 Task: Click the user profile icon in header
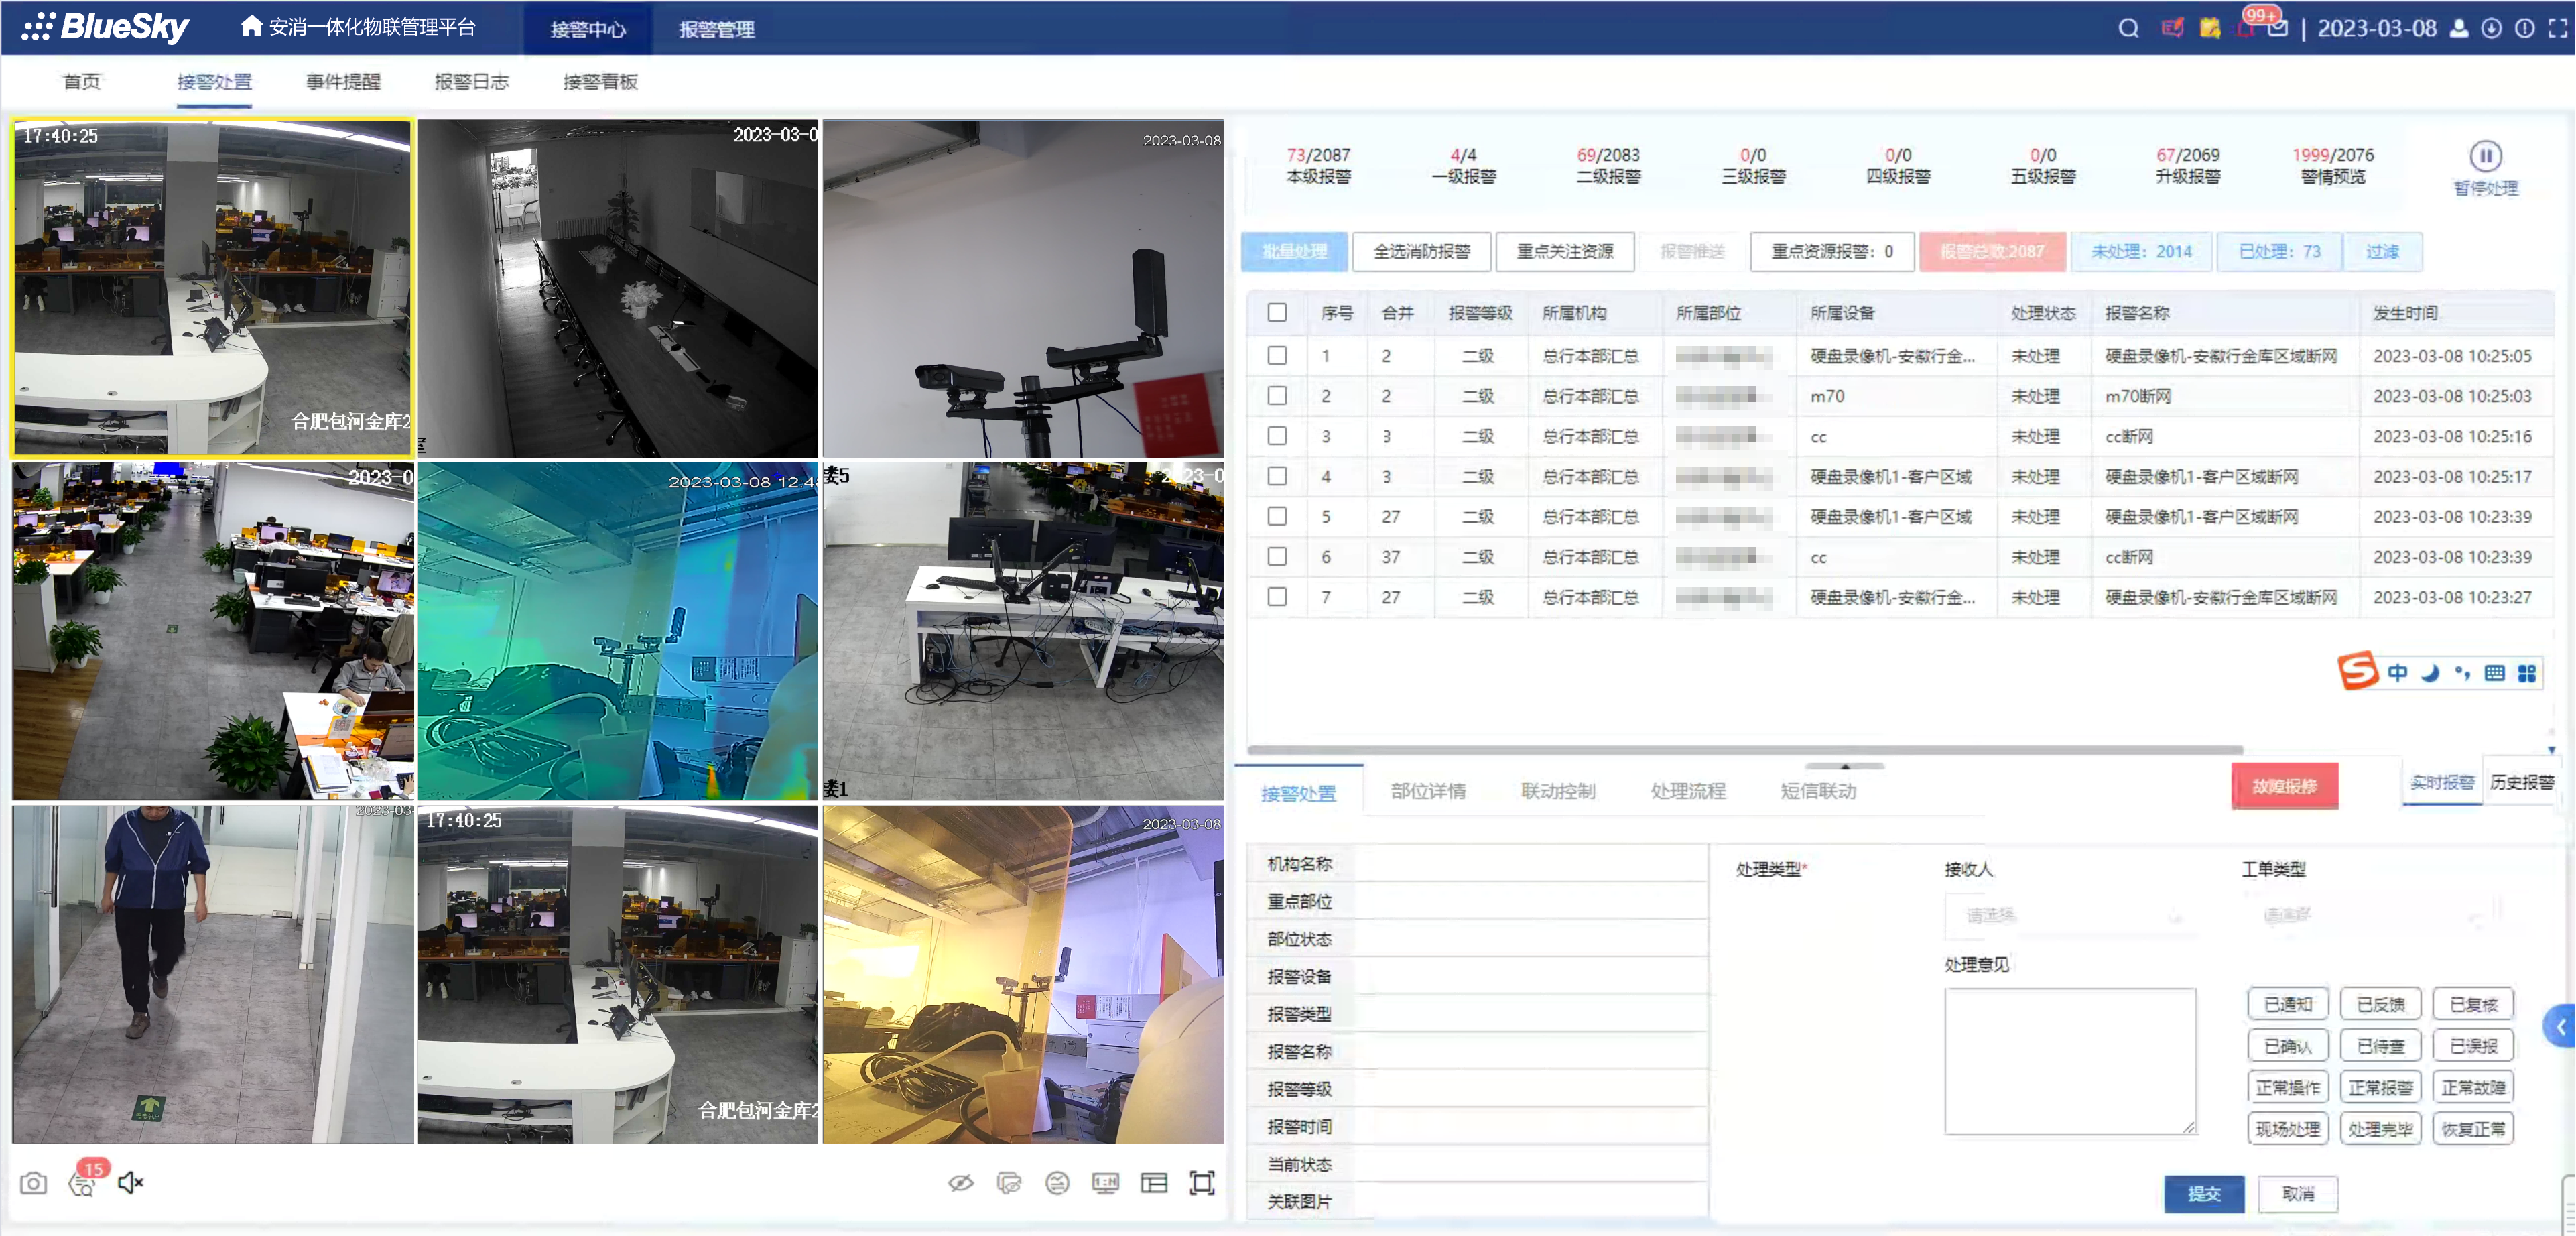(x=2459, y=28)
